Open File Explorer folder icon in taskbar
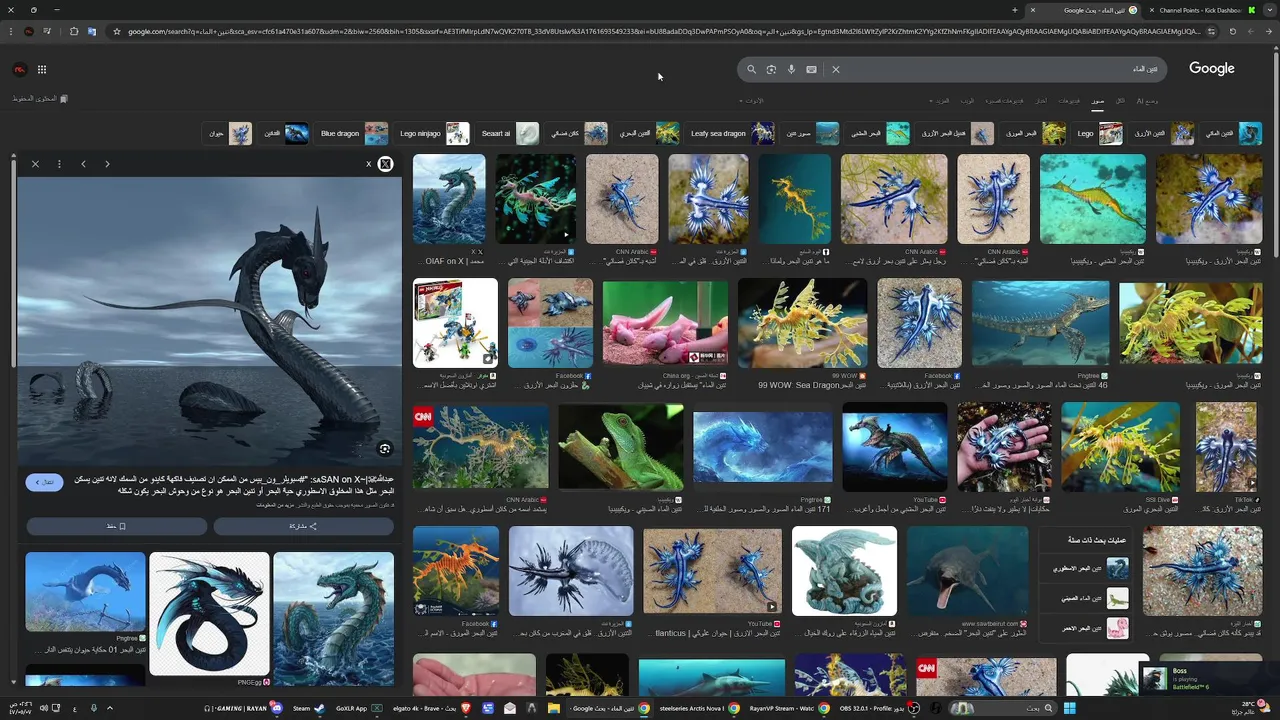 (554, 708)
